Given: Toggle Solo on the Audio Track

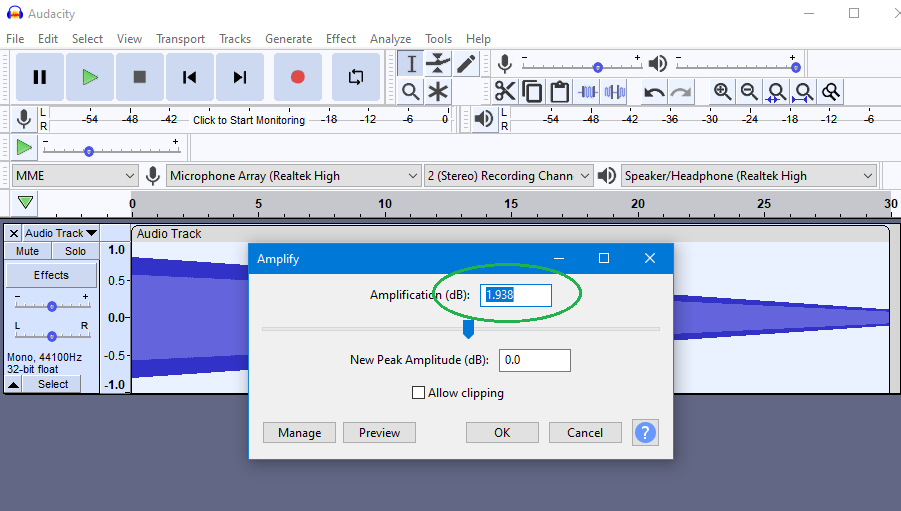Looking at the screenshot, I should [x=75, y=251].
